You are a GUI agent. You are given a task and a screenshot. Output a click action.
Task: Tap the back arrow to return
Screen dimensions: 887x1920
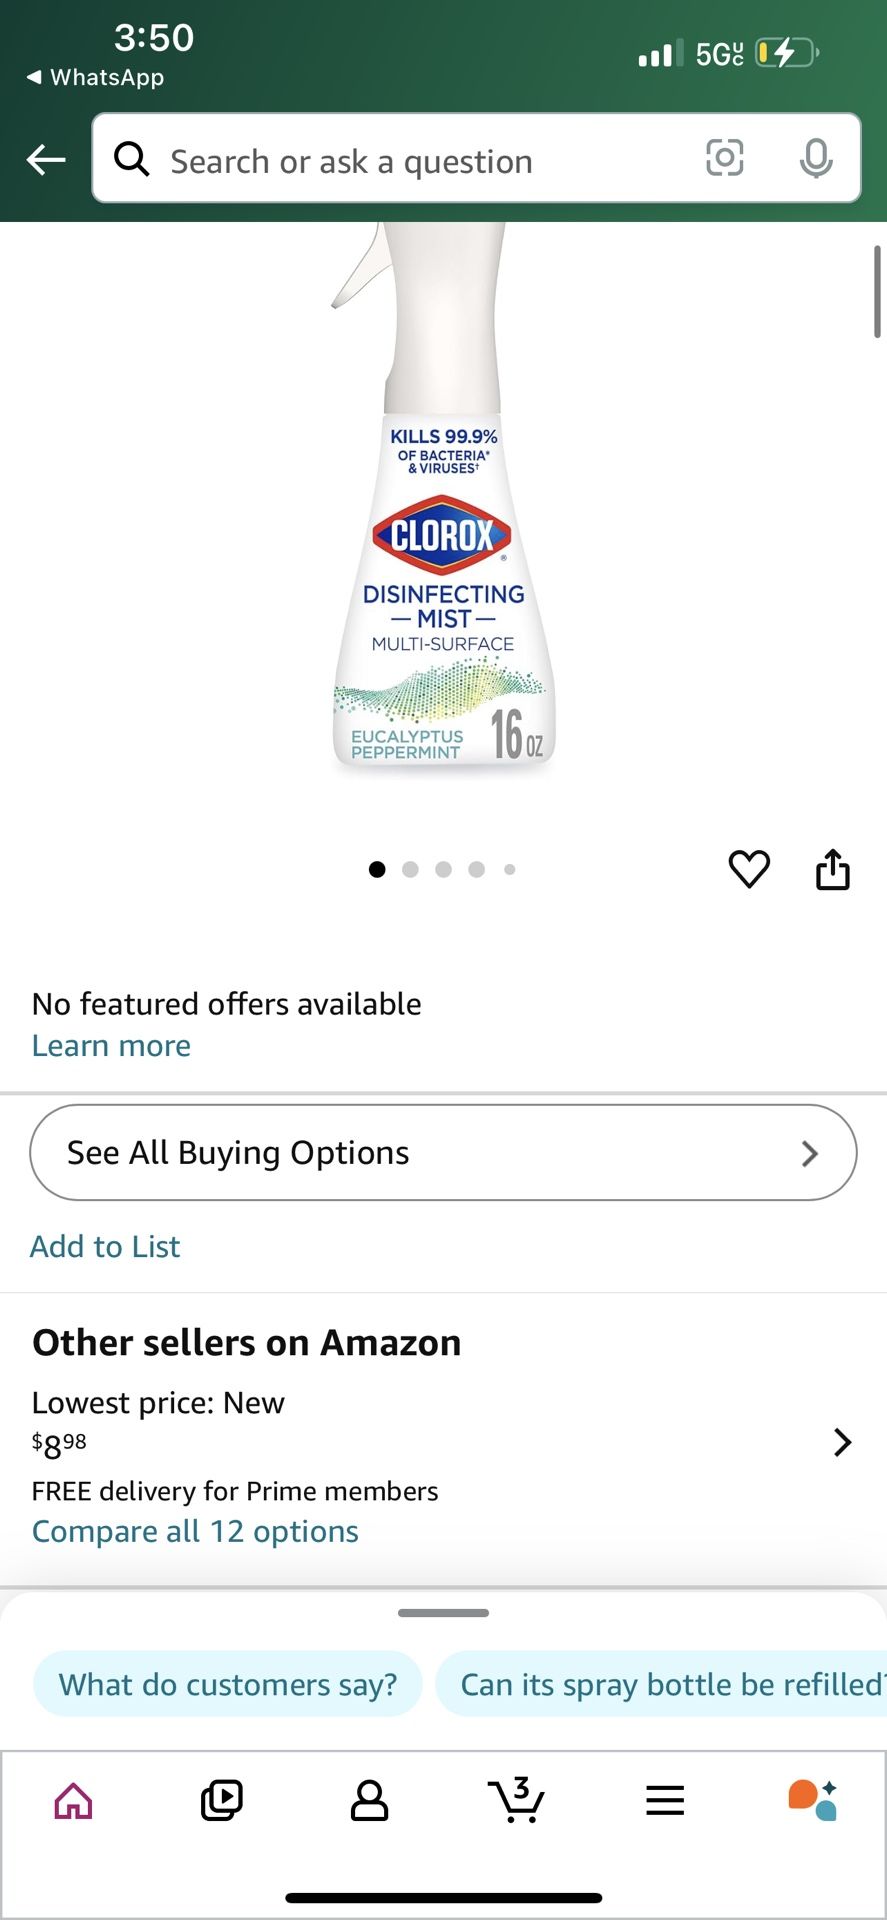45,159
